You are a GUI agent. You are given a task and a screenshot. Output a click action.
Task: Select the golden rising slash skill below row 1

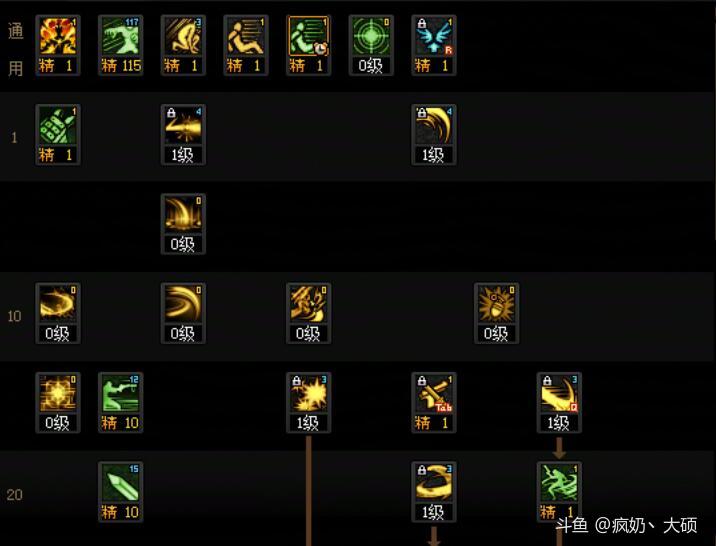click(183, 224)
